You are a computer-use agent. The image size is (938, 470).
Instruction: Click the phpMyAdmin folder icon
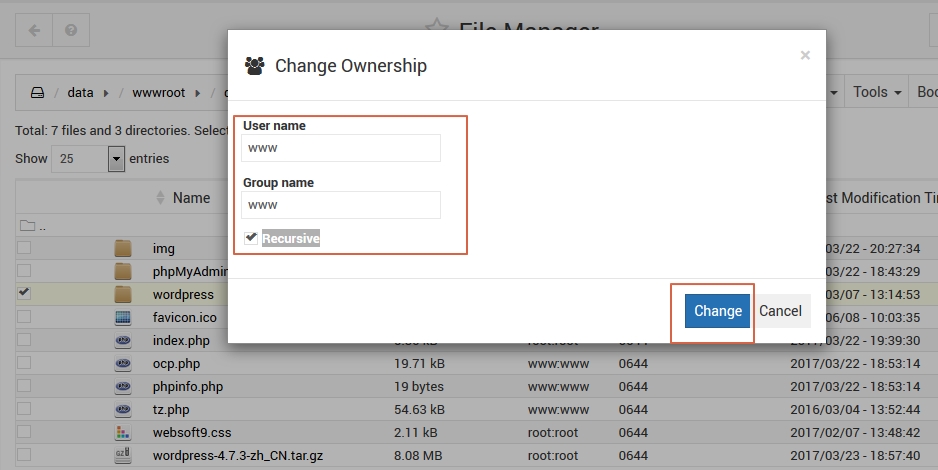(x=123, y=271)
